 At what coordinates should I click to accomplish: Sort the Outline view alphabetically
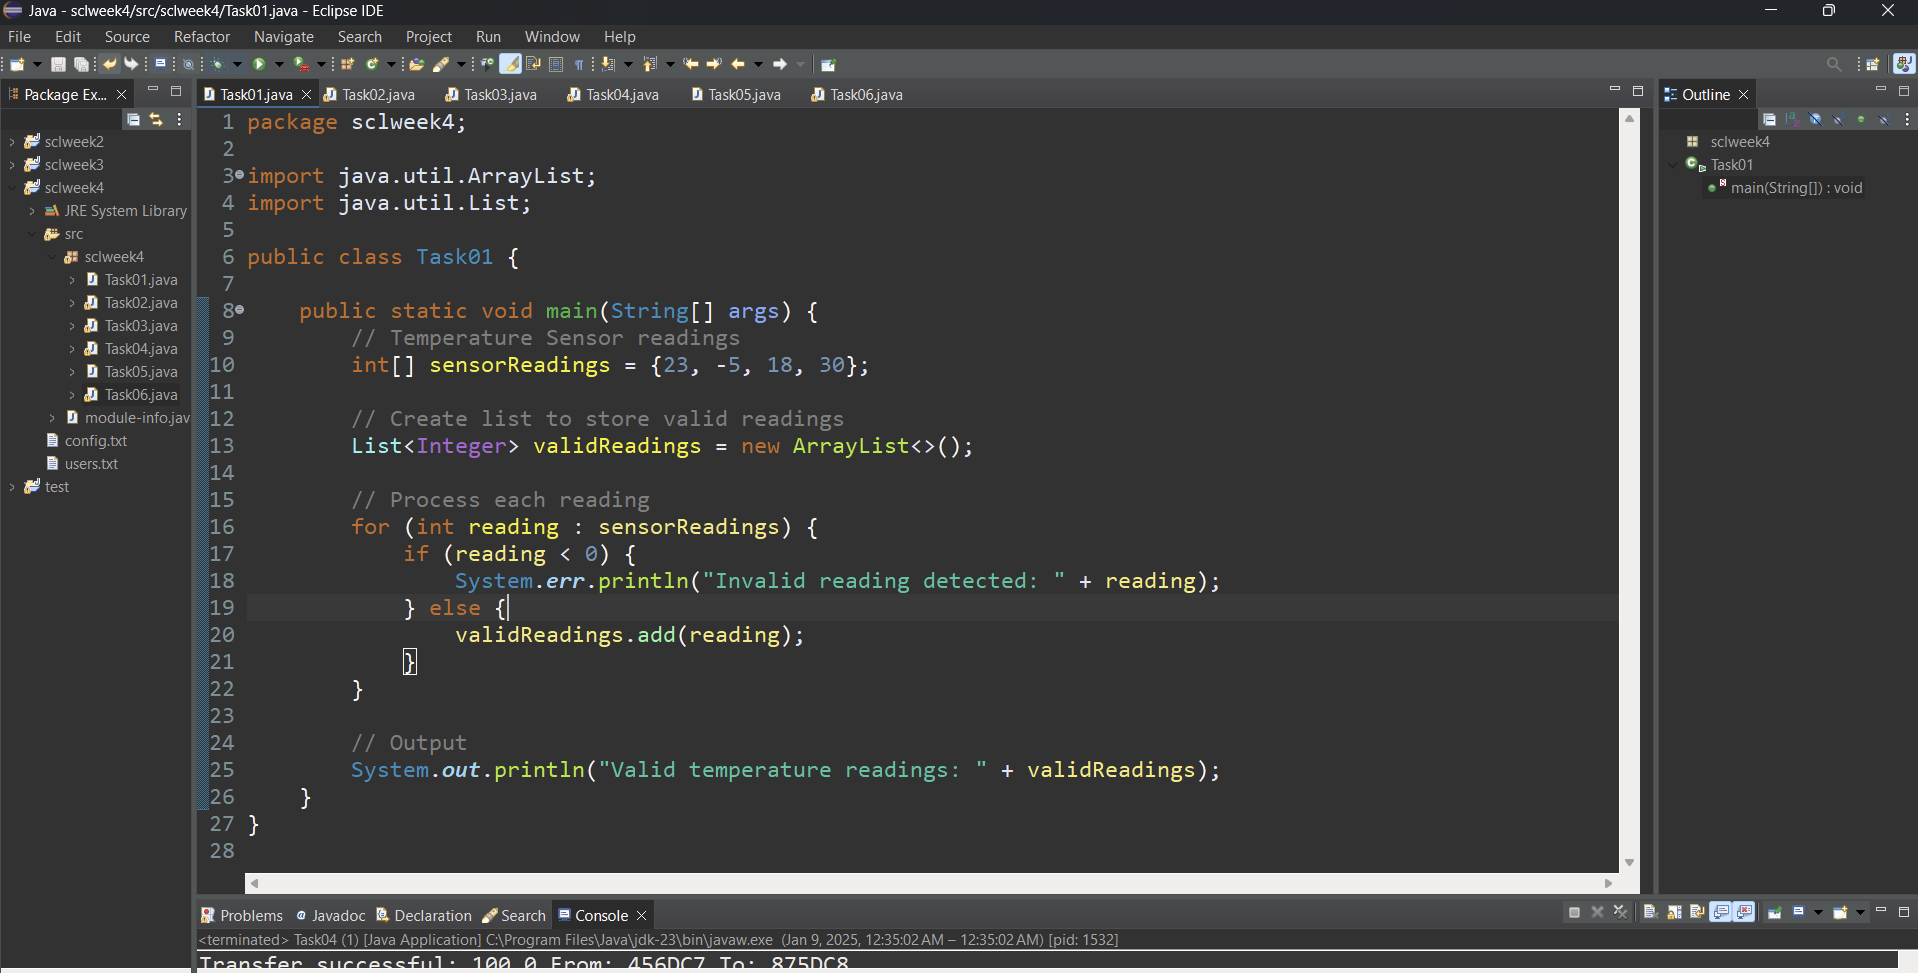coord(1792,119)
